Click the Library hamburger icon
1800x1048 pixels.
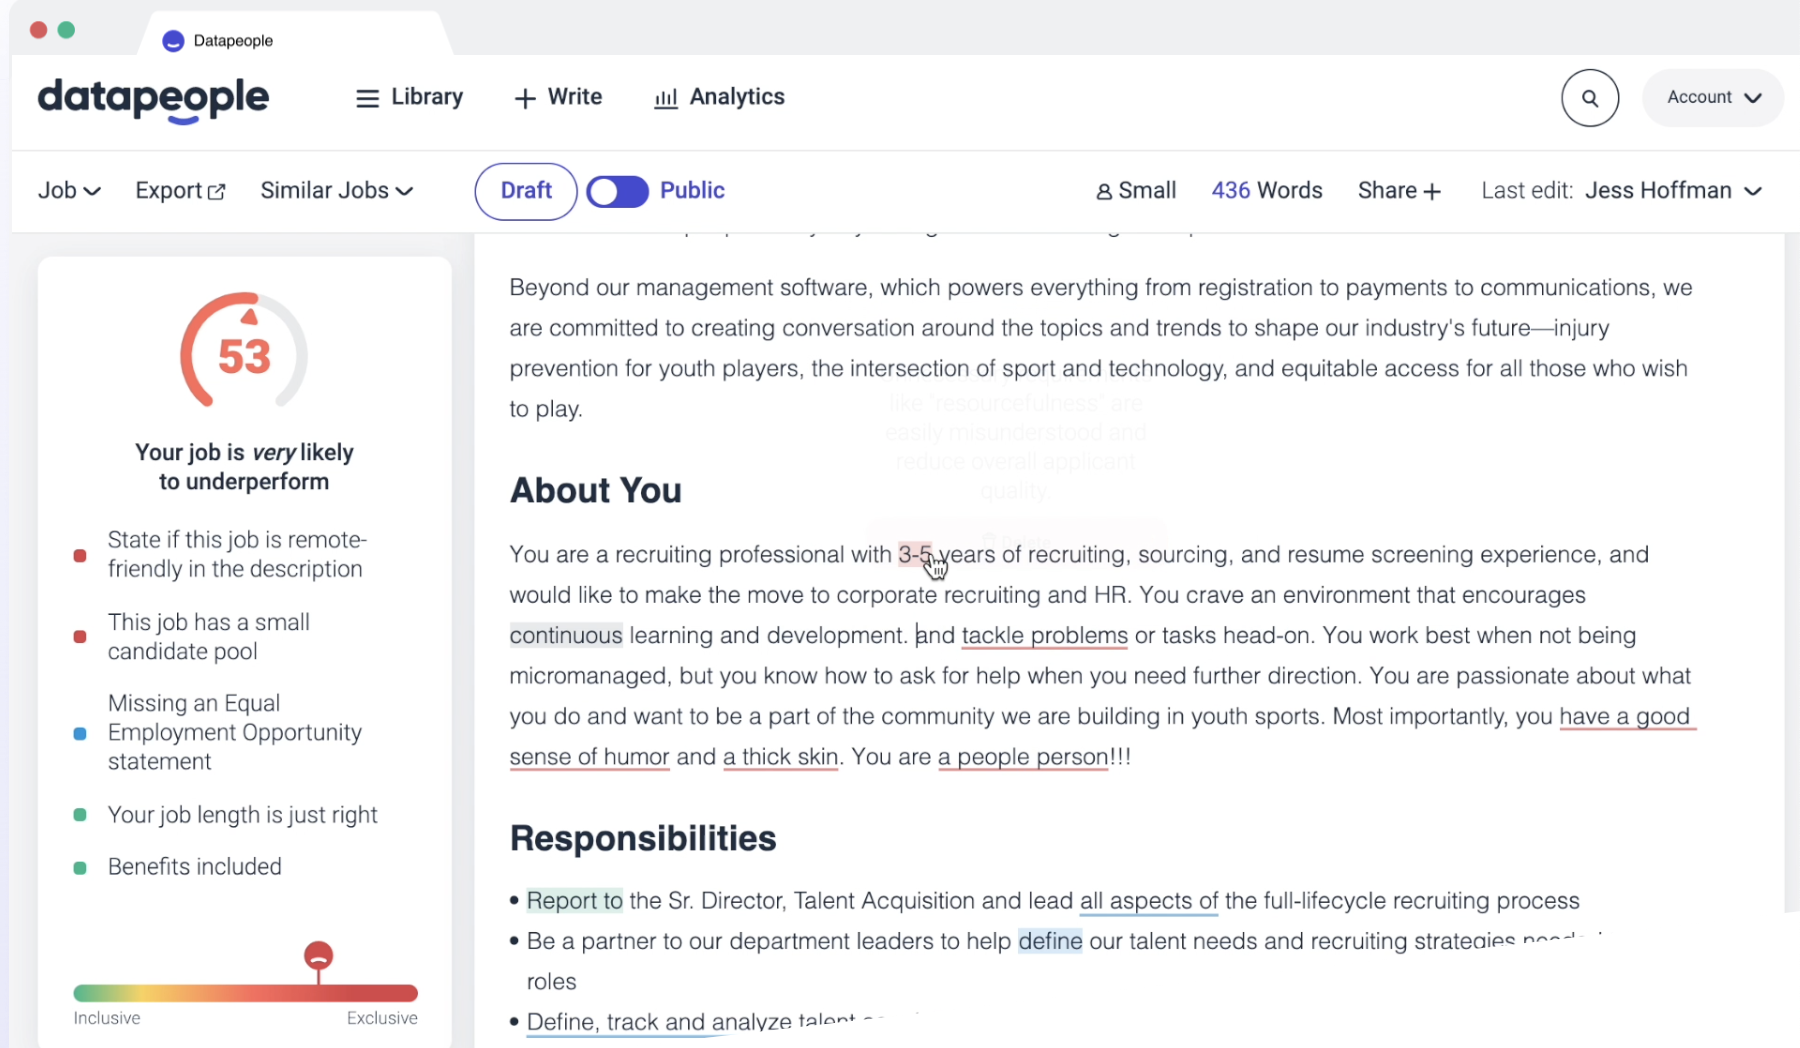tap(367, 97)
